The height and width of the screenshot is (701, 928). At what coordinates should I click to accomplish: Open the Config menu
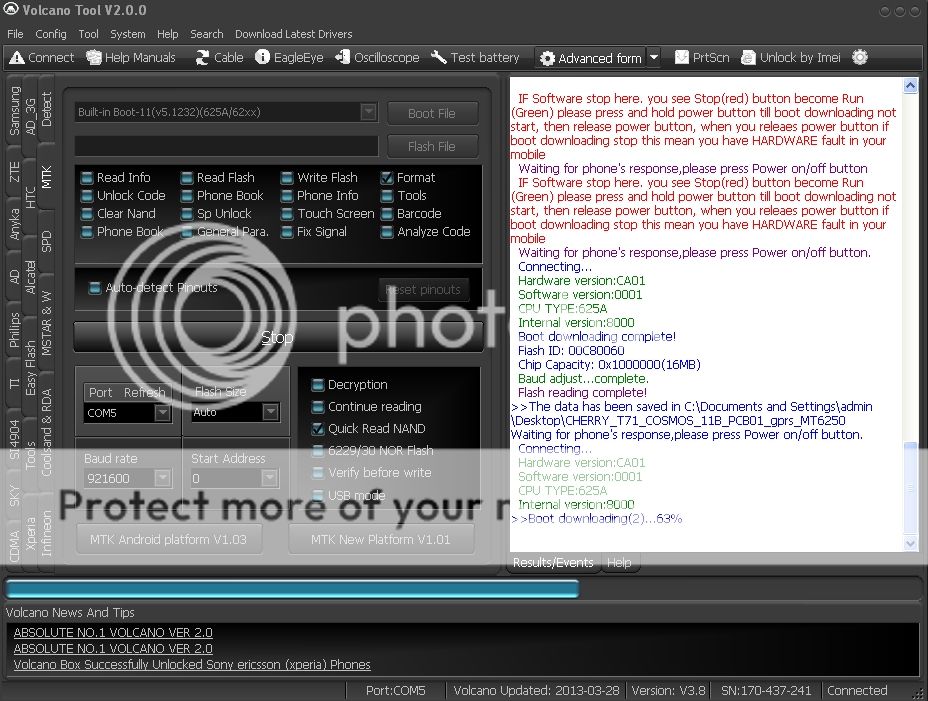click(51, 34)
